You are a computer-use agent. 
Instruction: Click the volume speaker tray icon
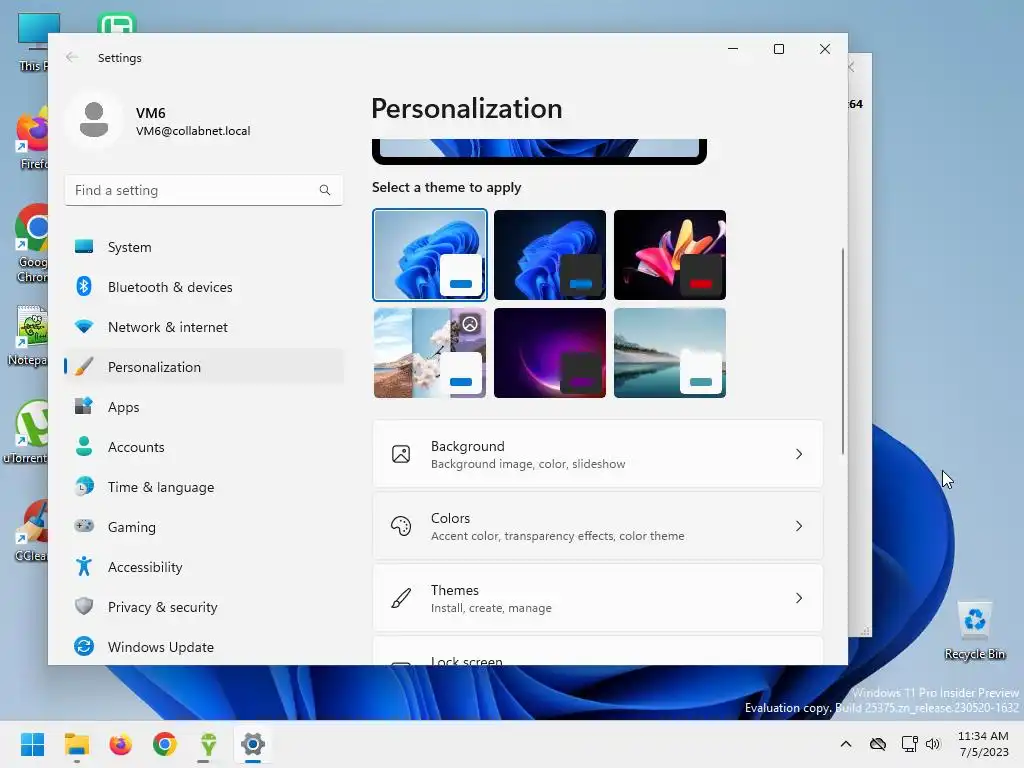933,744
